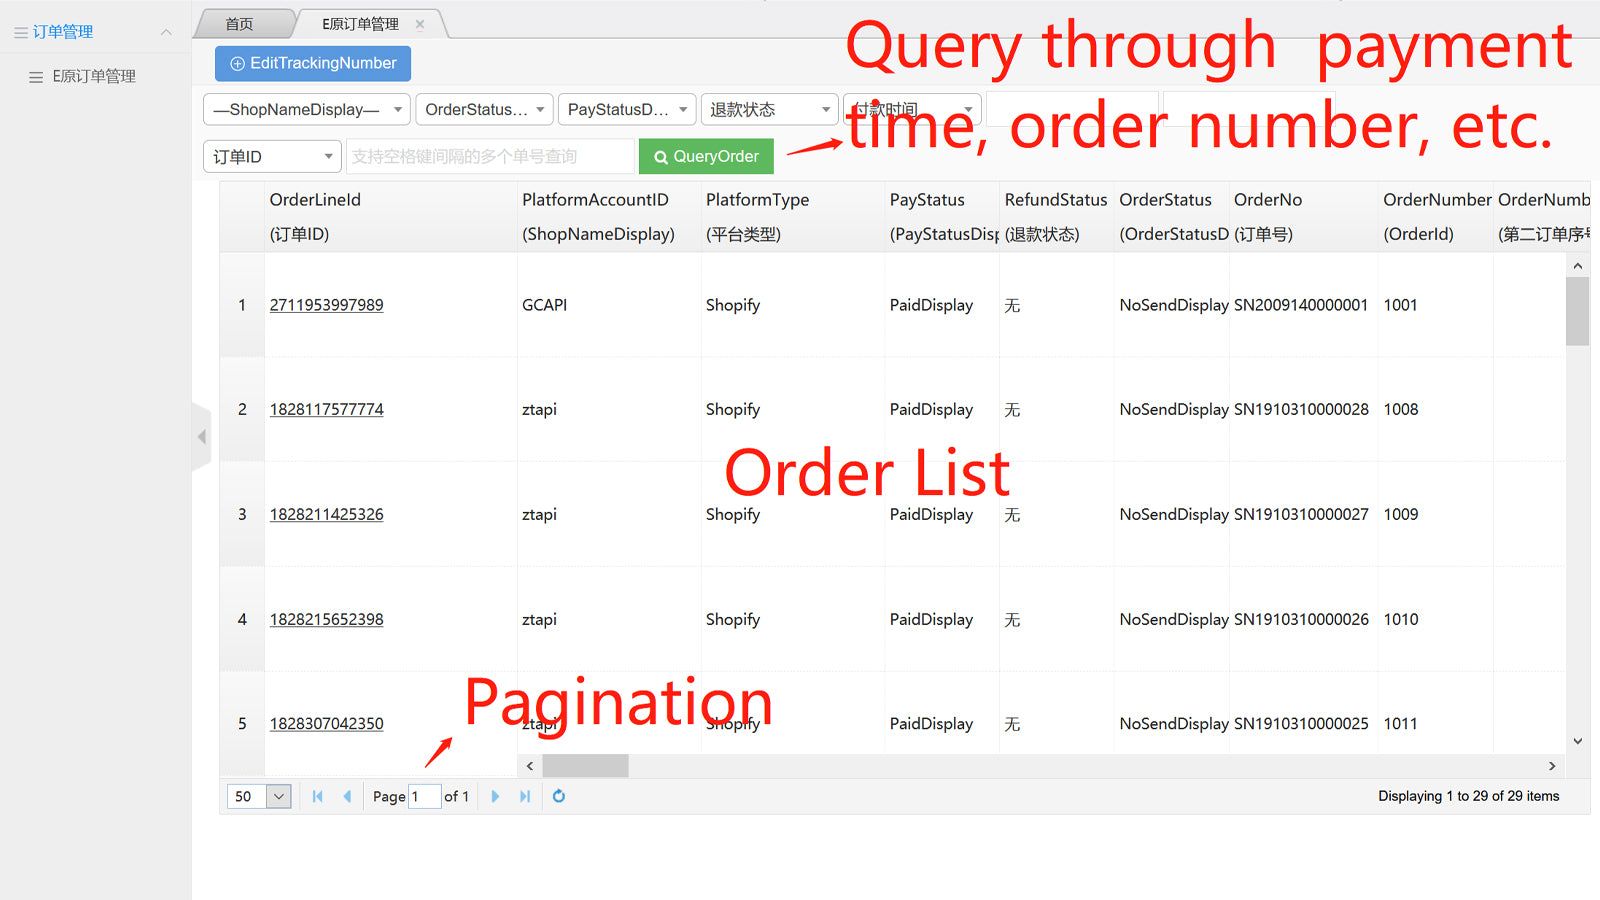Open the PayStatusDisplay filter dropdown
This screenshot has height=900, width=1600.
(x=627, y=110)
